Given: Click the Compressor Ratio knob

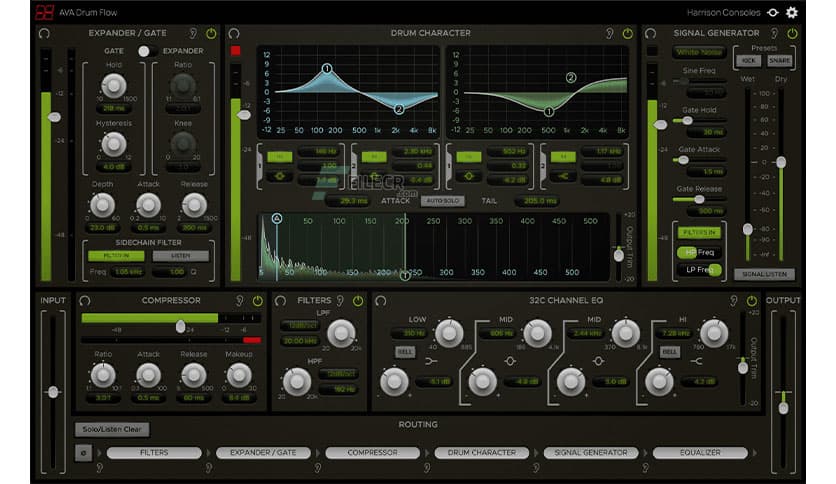Looking at the screenshot, I should (103, 375).
